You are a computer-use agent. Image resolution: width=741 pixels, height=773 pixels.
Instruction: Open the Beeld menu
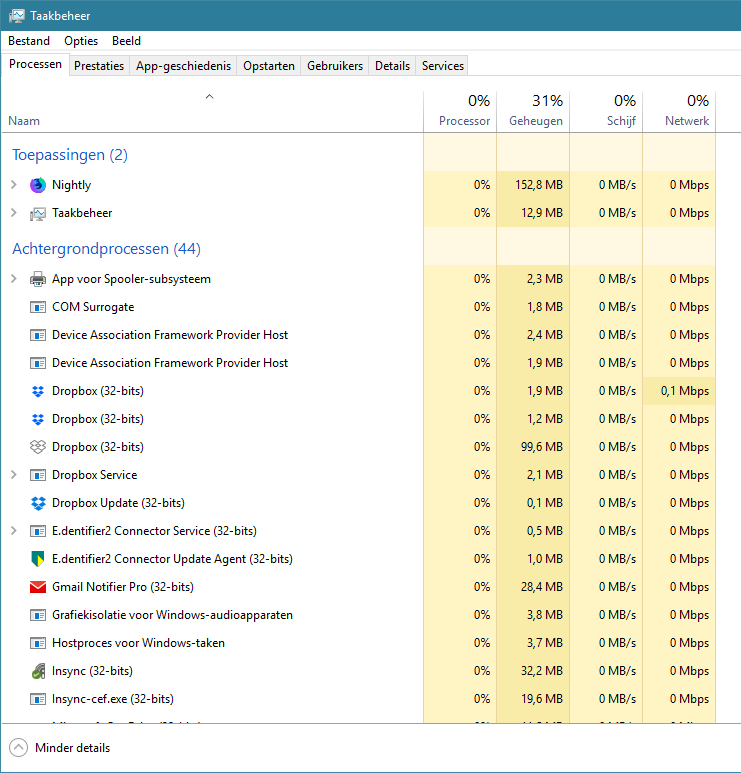pyautogui.click(x=126, y=41)
